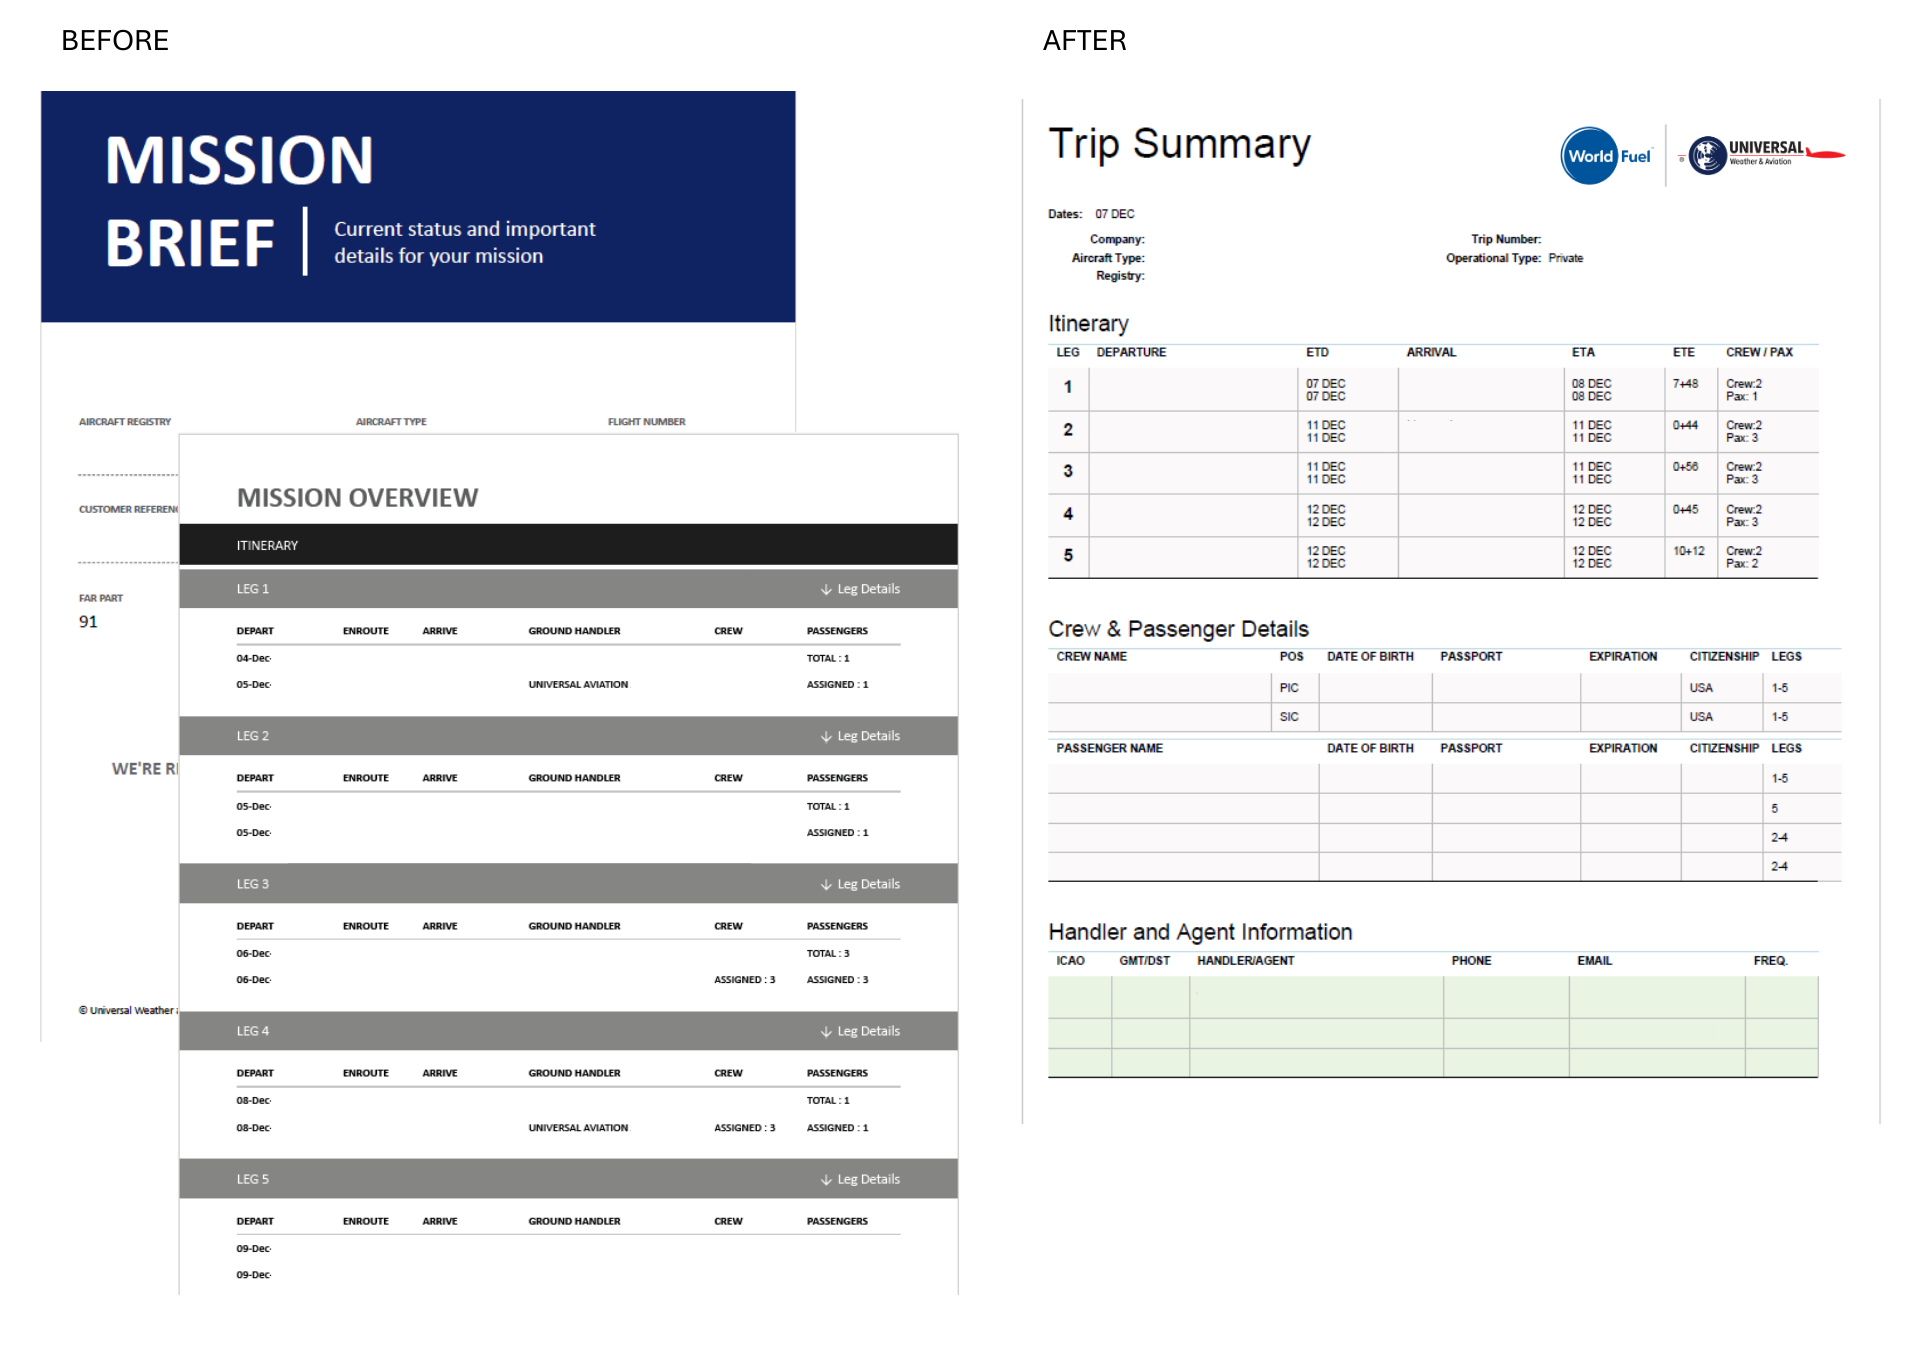Click the FLIGHT NUMBER label
The image size is (1928, 1357).
[x=646, y=422]
